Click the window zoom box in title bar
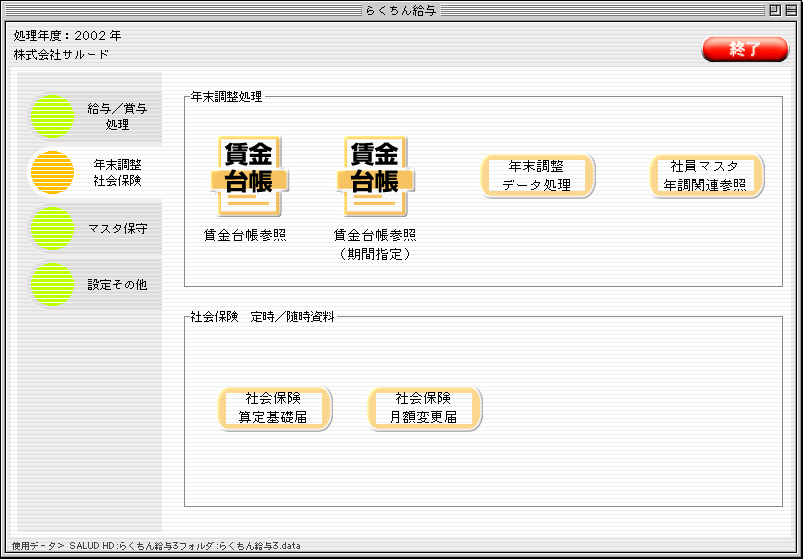Image resolution: width=803 pixels, height=559 pixels. pos(775,10)
